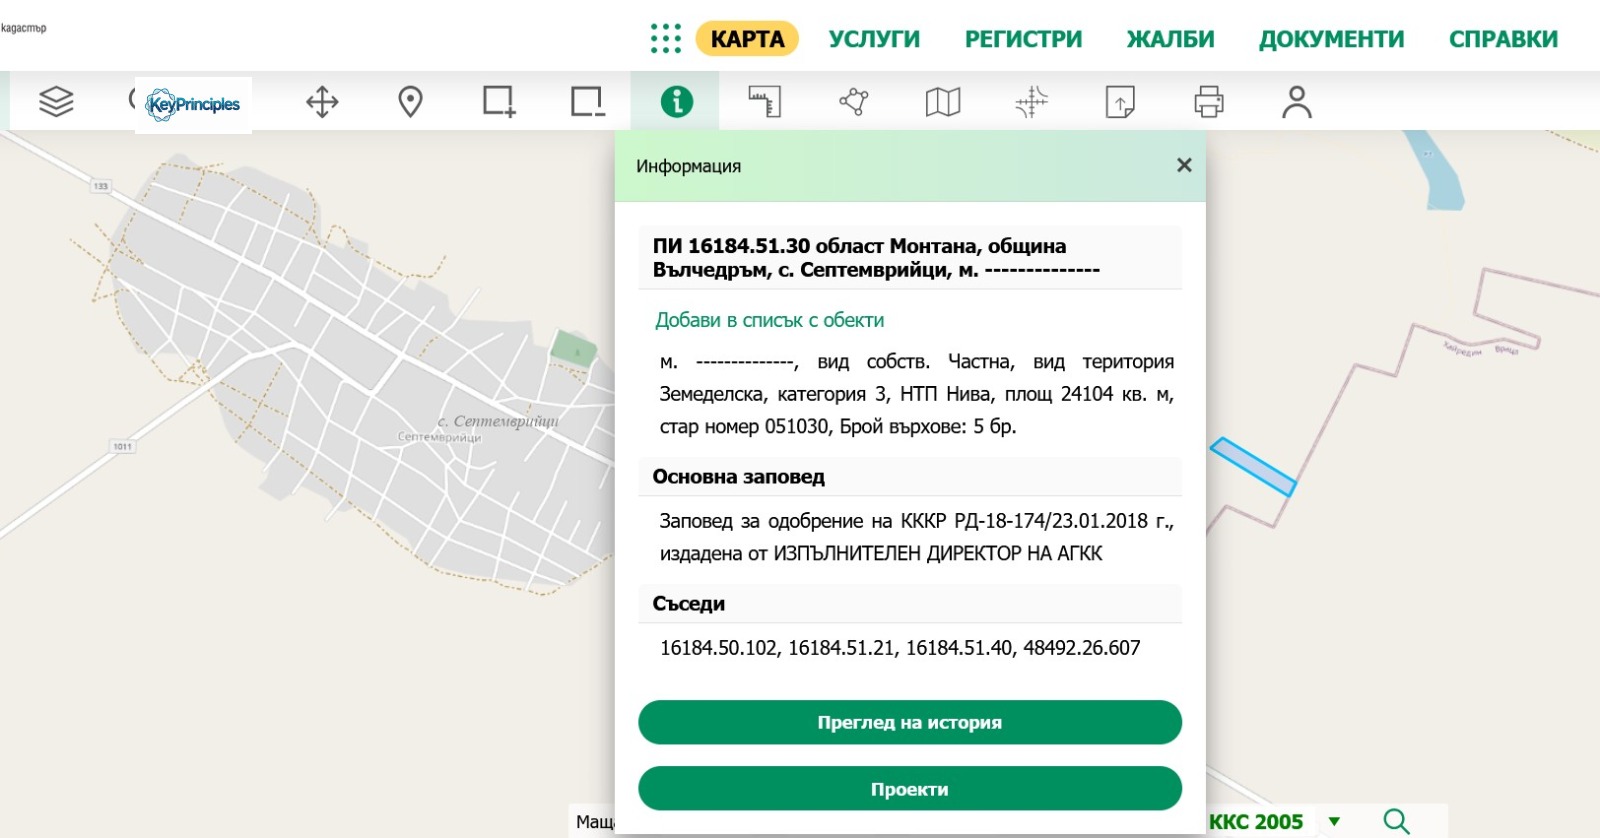Open the user profile icon

tap(1297, 102)
